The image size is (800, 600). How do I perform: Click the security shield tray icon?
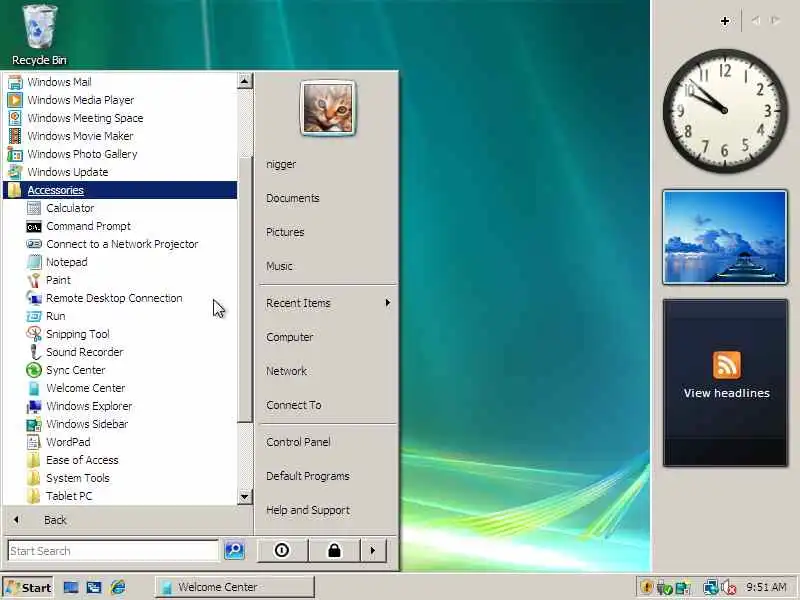(646, 587)
